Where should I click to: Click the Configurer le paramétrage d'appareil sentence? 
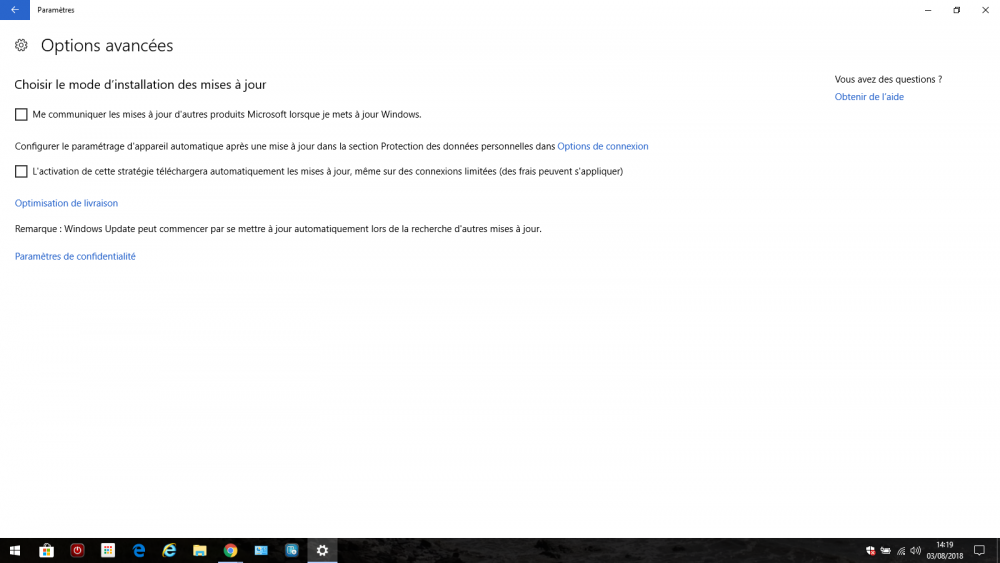(x=285, y=146)
